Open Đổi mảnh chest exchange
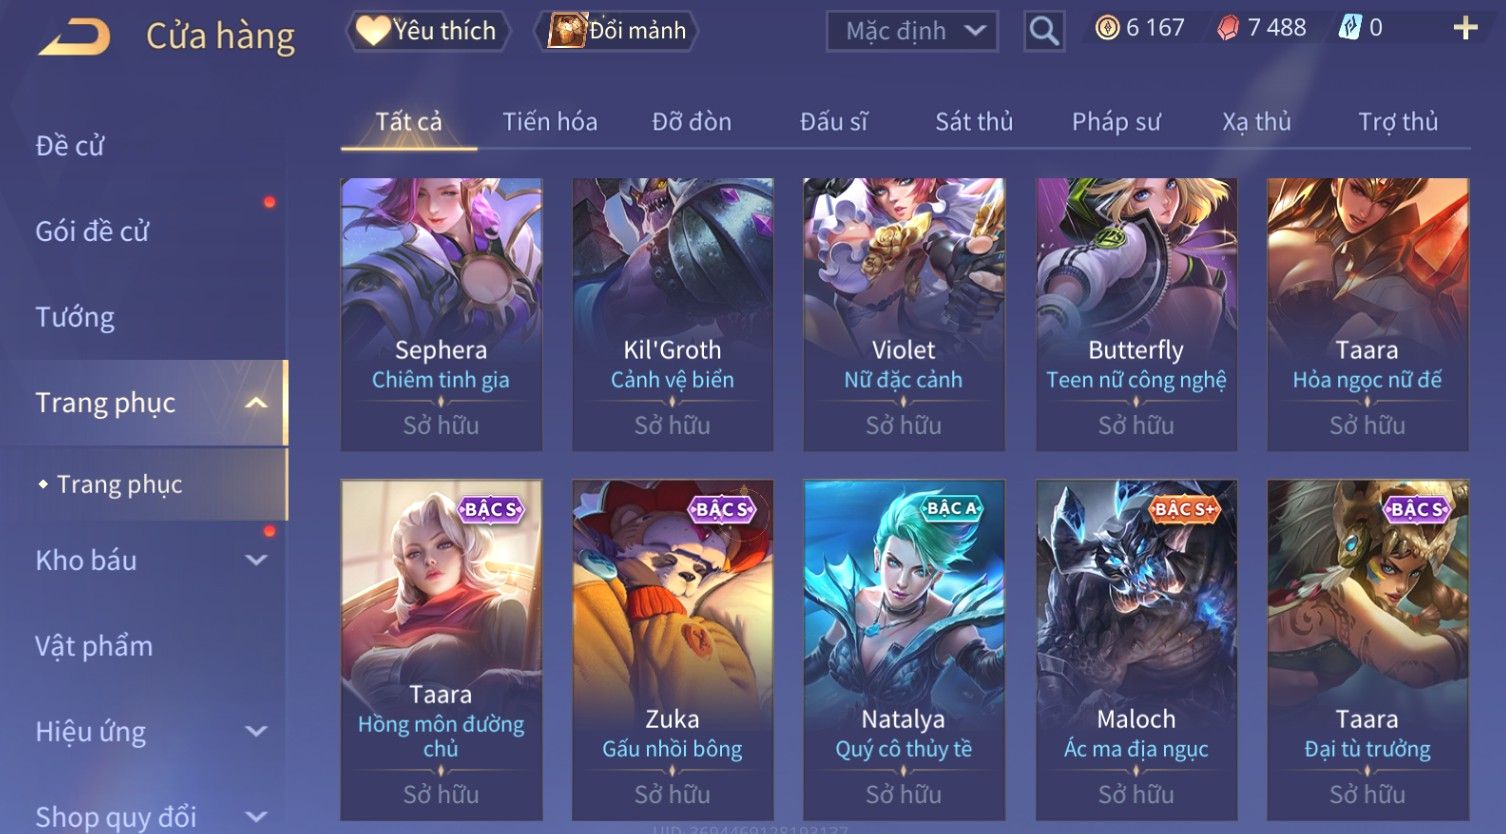 tap(616, 31)
